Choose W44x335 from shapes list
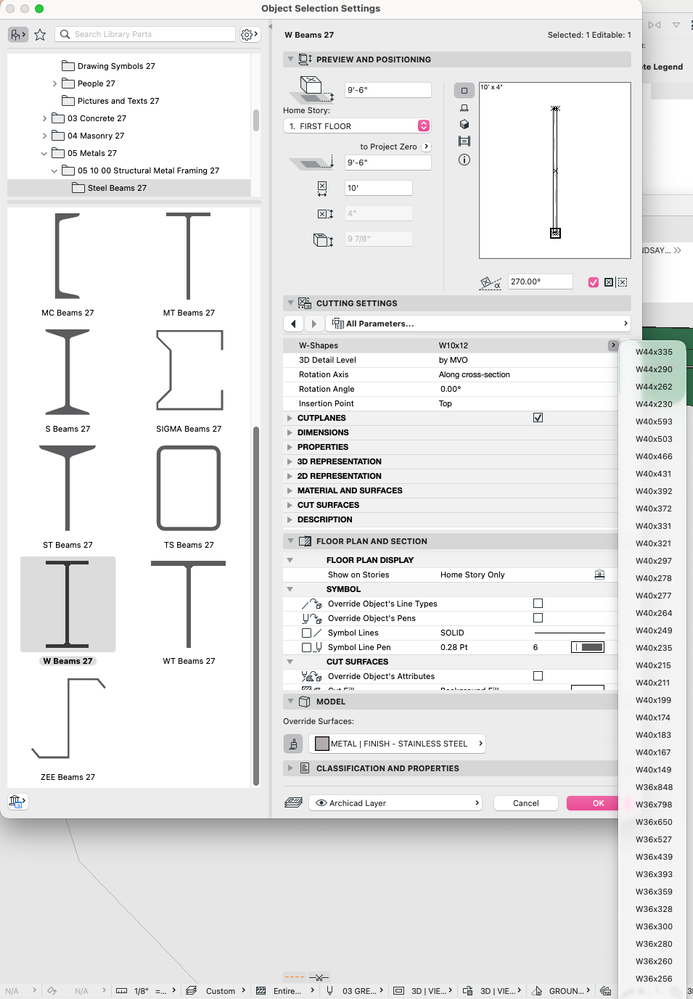693x999 pixels. click(654, 352)
